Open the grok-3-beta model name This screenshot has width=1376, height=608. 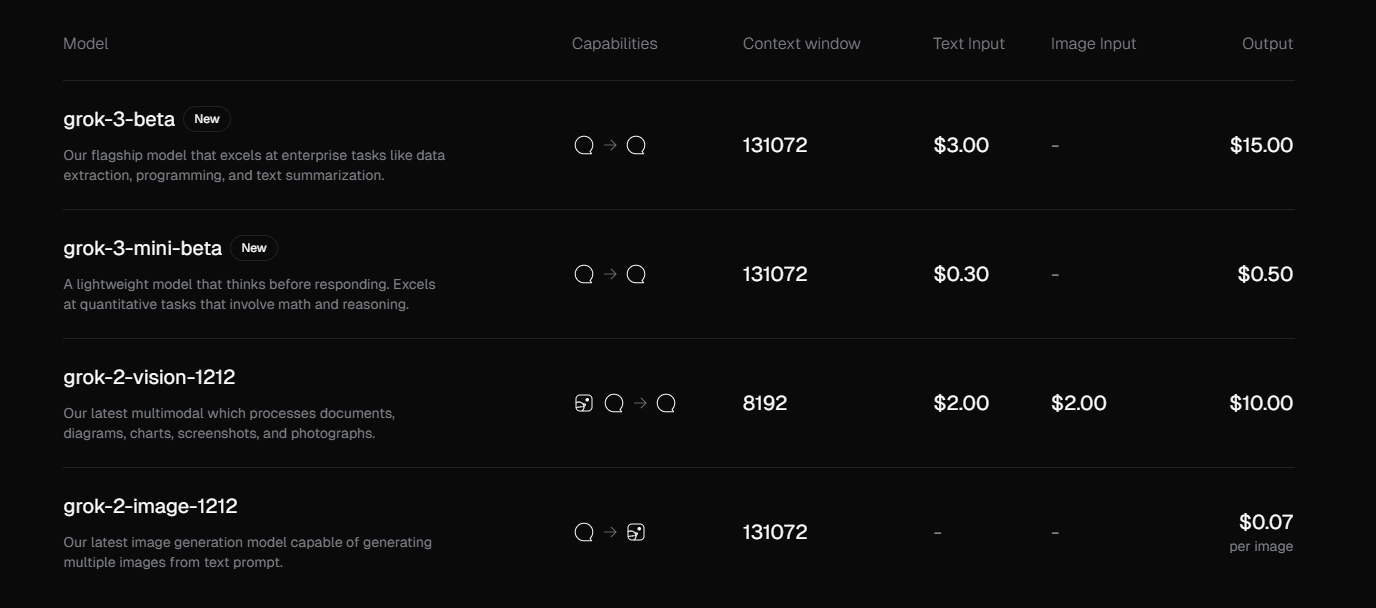click(119, 119)
